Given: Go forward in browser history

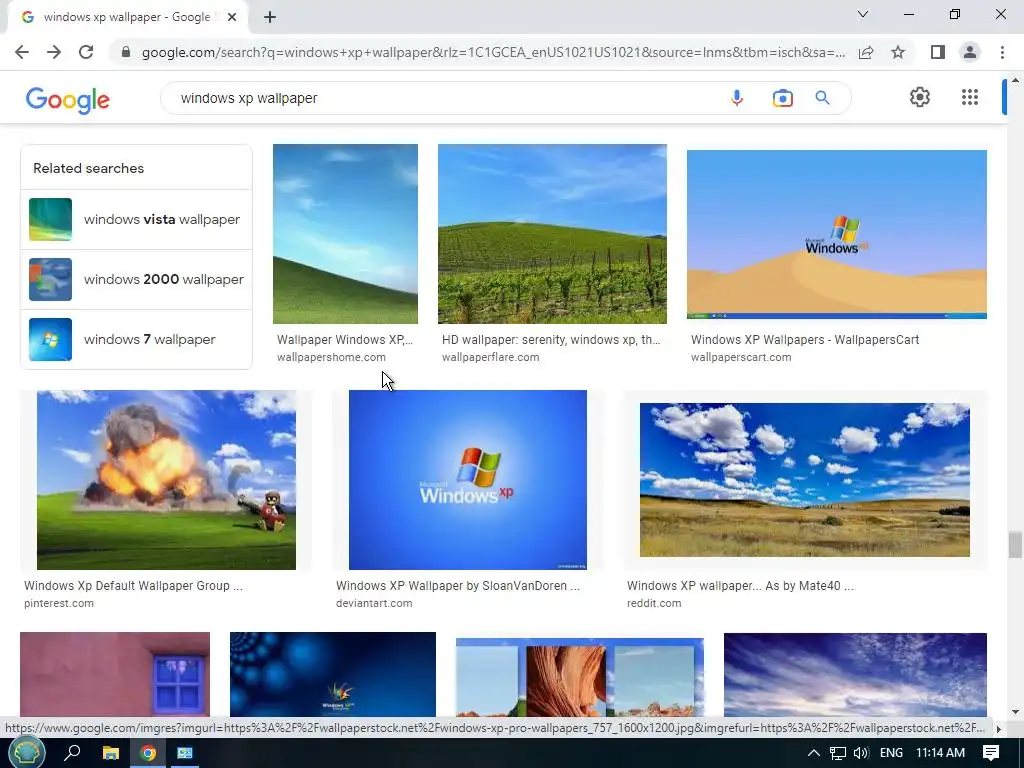Looking at the screenshot, I should tap(54, 52).
